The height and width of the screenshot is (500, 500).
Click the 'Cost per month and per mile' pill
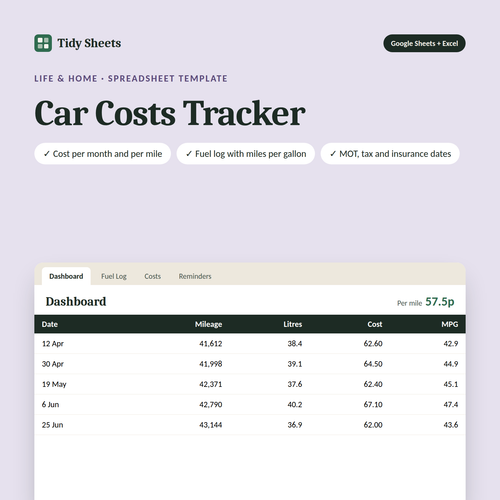point(103,154)
